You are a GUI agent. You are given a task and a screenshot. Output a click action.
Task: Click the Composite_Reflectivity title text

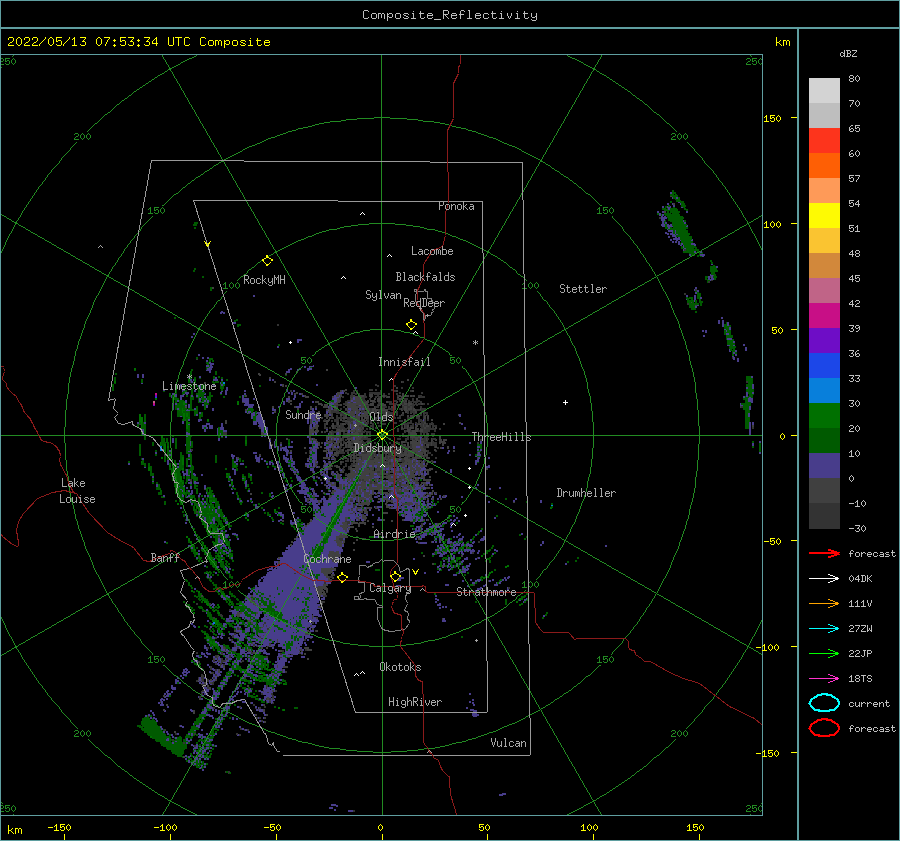point(450,15)
